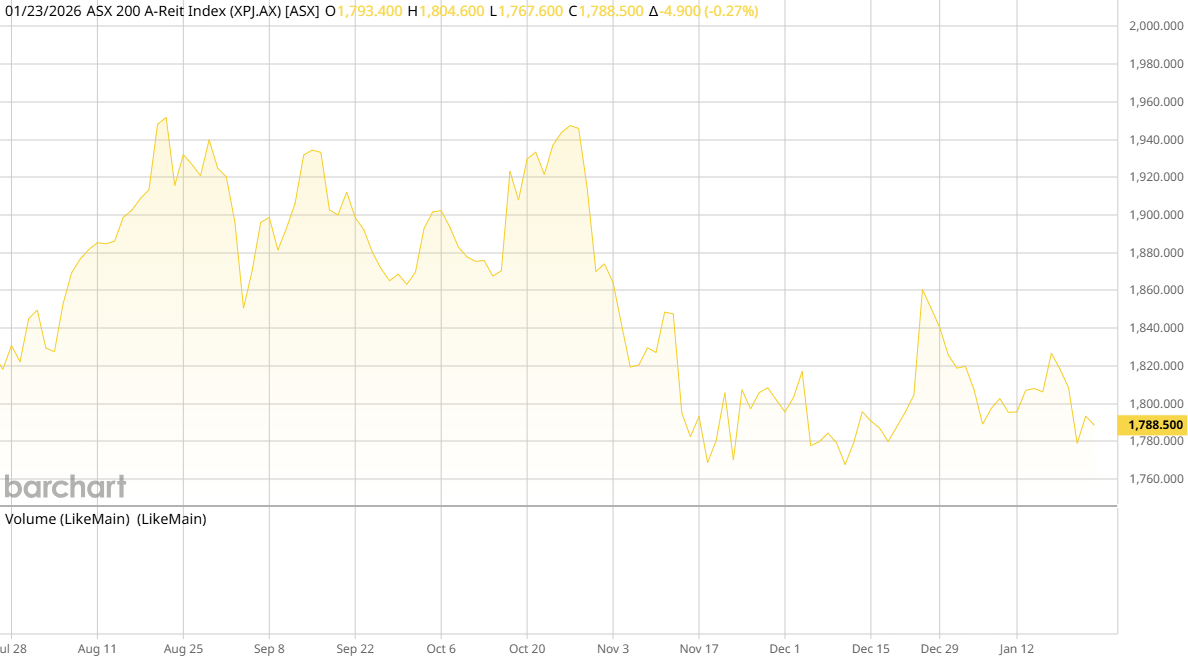Click the Oct 20 date axis label
Viewport: 1188px width, 661px height.
527,648
